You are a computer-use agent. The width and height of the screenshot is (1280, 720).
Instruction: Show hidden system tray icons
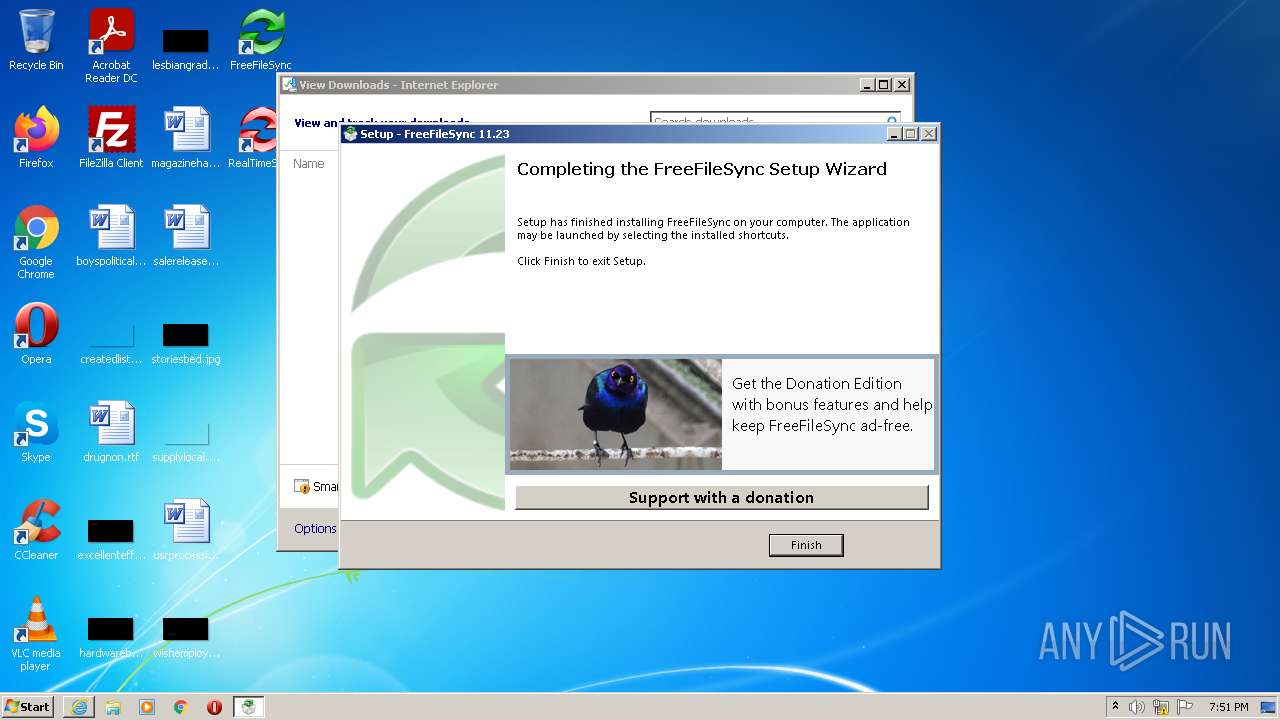(x=1115, y=706)
